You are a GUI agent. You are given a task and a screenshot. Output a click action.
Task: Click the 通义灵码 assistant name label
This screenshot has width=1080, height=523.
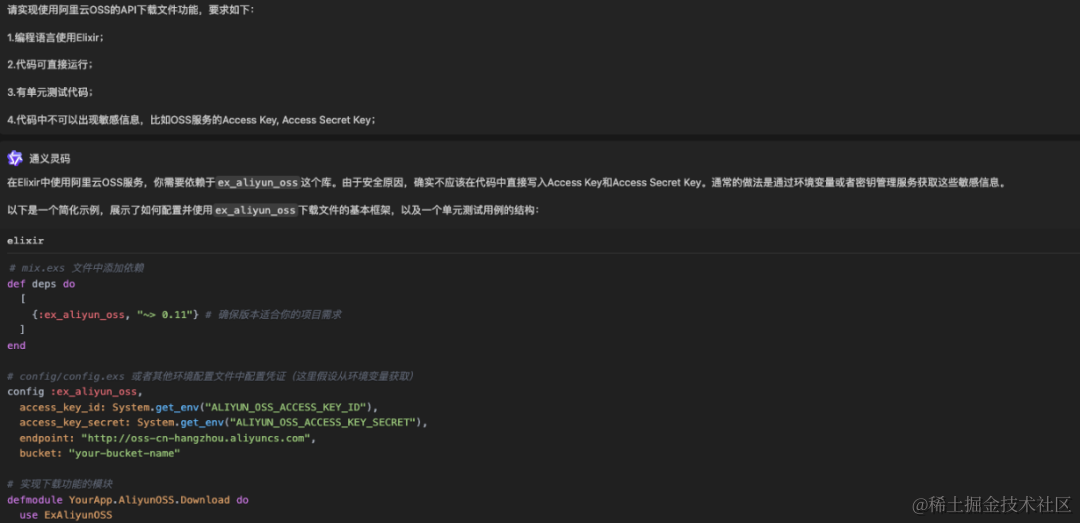pos(49,158)
